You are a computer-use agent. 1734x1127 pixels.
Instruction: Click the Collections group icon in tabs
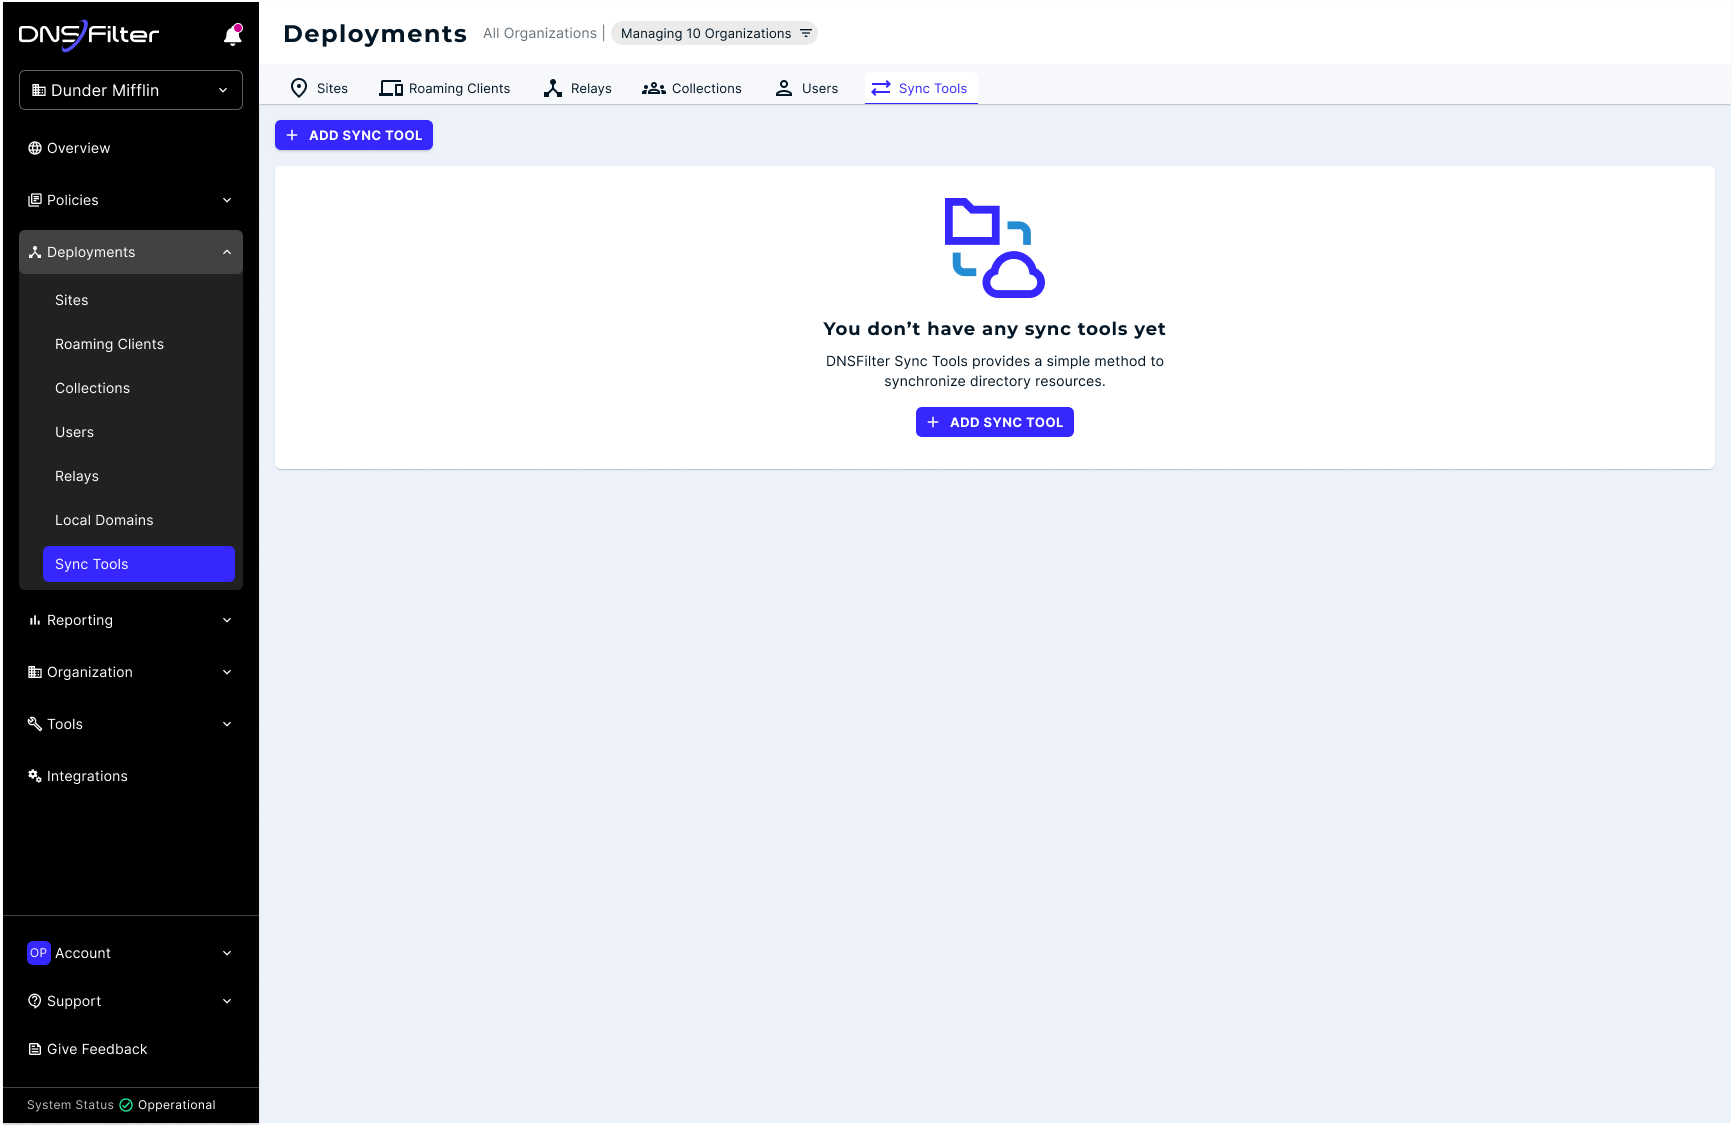click(654, 88)
